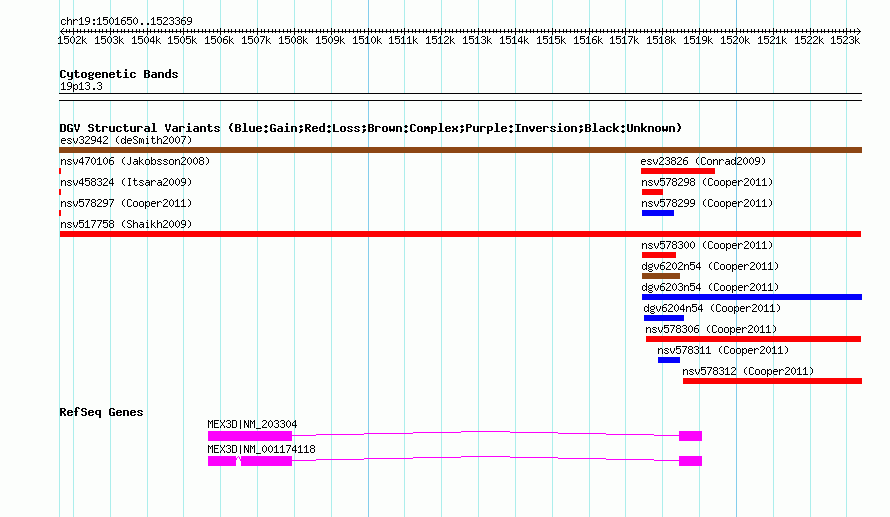Click the esv23826 (Conrad2009) variant label
The width and height of the screenshot is (890, 517).
(703, 161)
